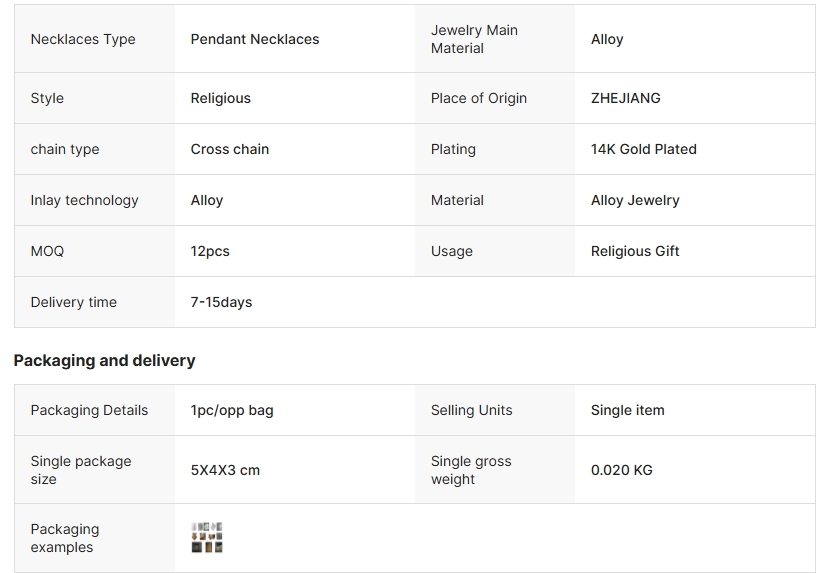Image resolution: width=840 pixels, height=573 pixels.
Task: Click the "7-15days" delivery time value
Action: point(221,302)
